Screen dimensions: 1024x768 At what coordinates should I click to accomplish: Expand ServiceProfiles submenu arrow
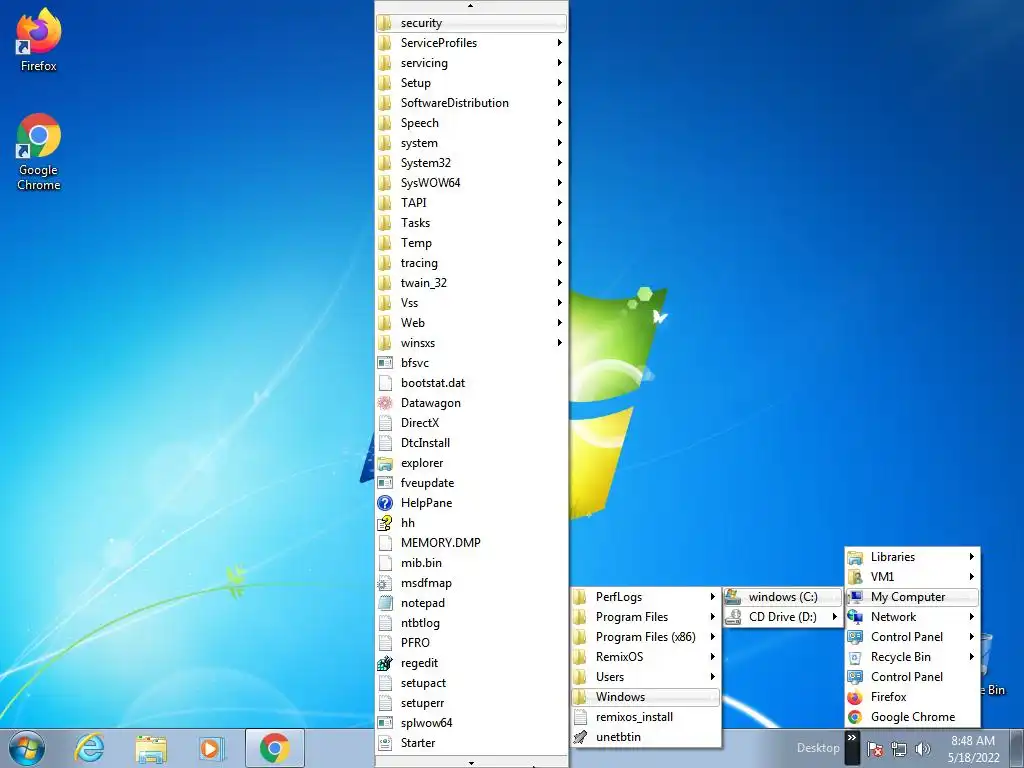click(560, 42)
